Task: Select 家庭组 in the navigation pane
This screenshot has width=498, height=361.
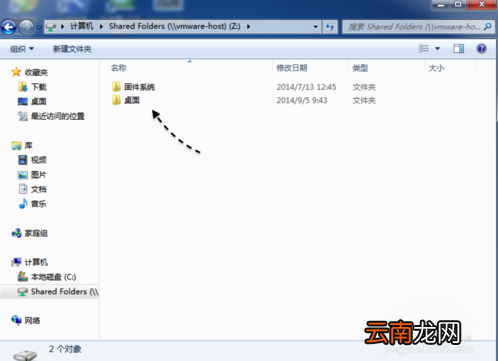Action: (36, 233)
